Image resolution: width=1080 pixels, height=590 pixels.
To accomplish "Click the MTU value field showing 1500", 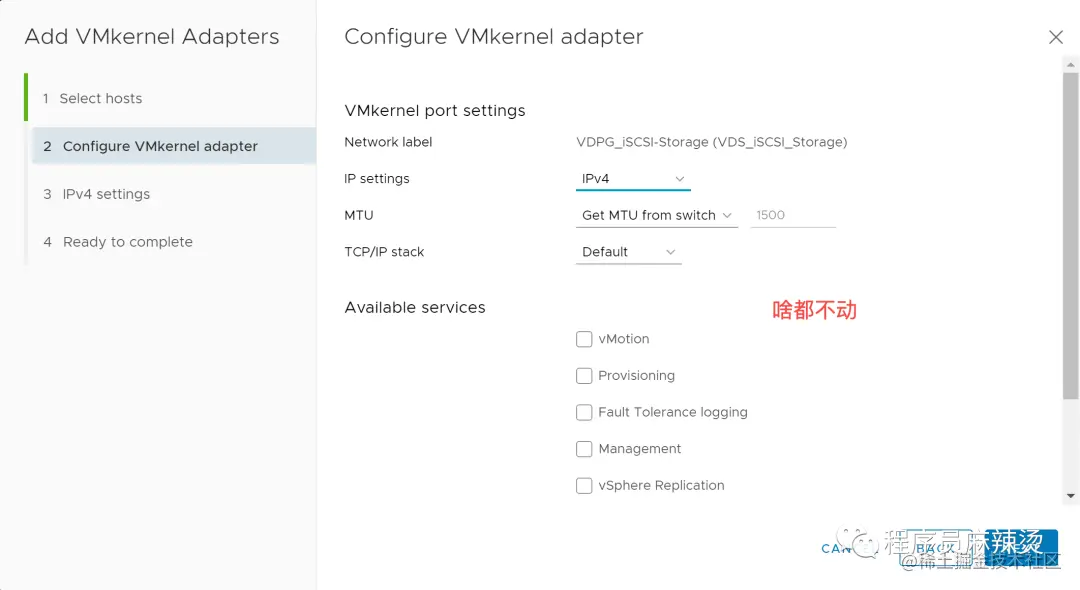I will click(793, 215).
